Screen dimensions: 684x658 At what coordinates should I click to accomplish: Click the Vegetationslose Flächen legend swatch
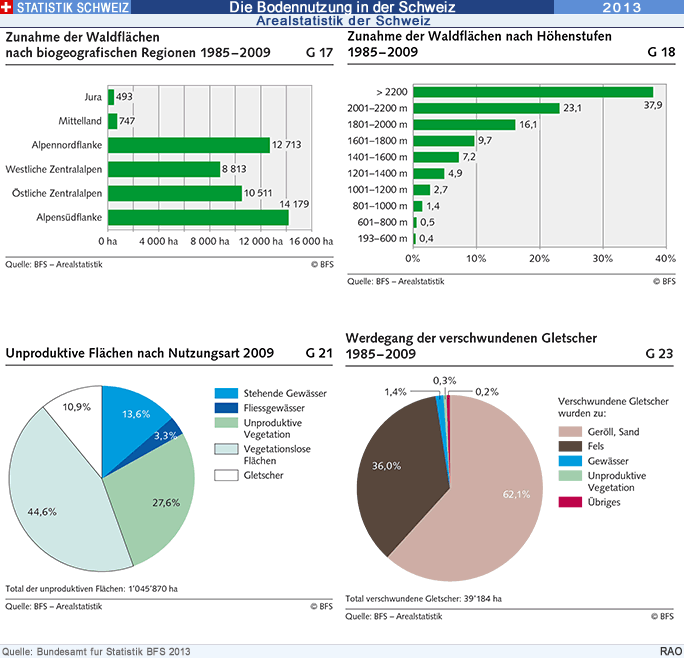pyautogui.click(x=226, y=449)
